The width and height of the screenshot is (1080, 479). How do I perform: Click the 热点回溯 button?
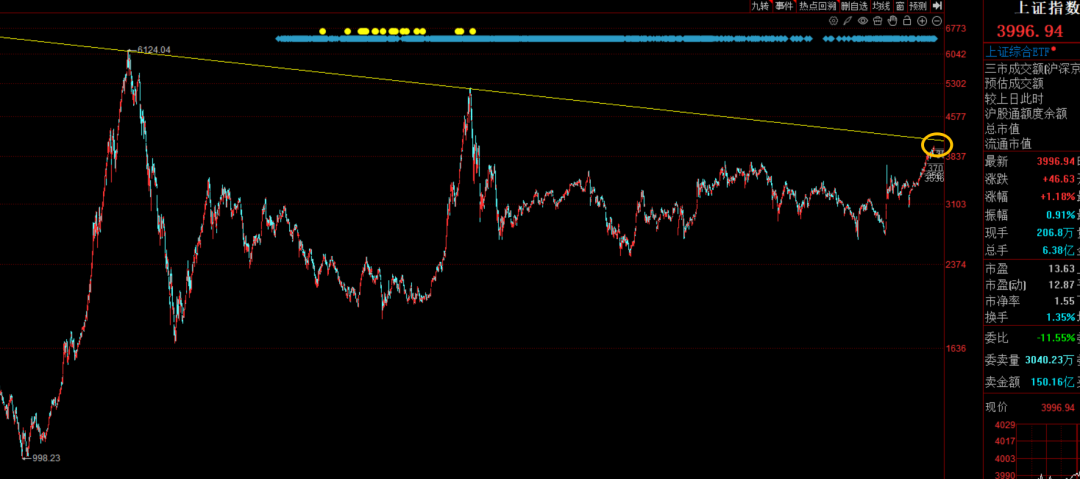pyautogui.click(x=816, y=6)
